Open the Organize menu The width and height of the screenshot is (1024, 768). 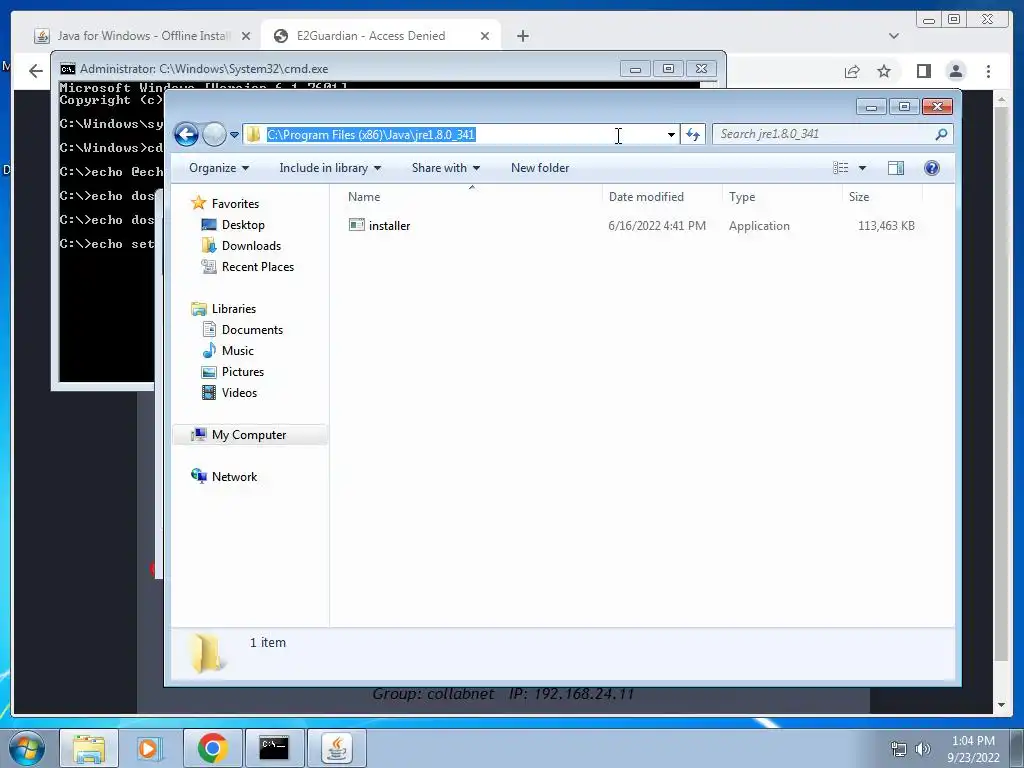[x=219, y=168]
